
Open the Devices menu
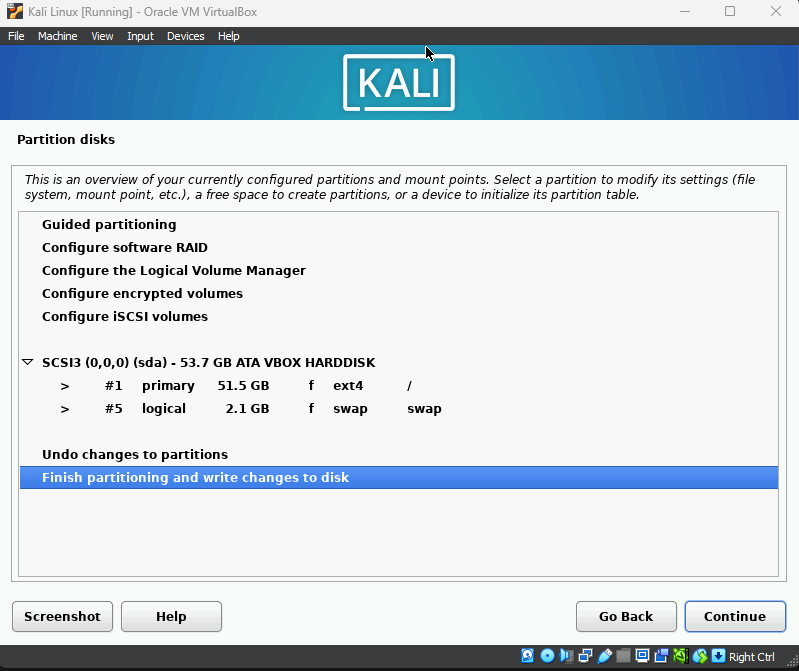[x=185, y=36]
